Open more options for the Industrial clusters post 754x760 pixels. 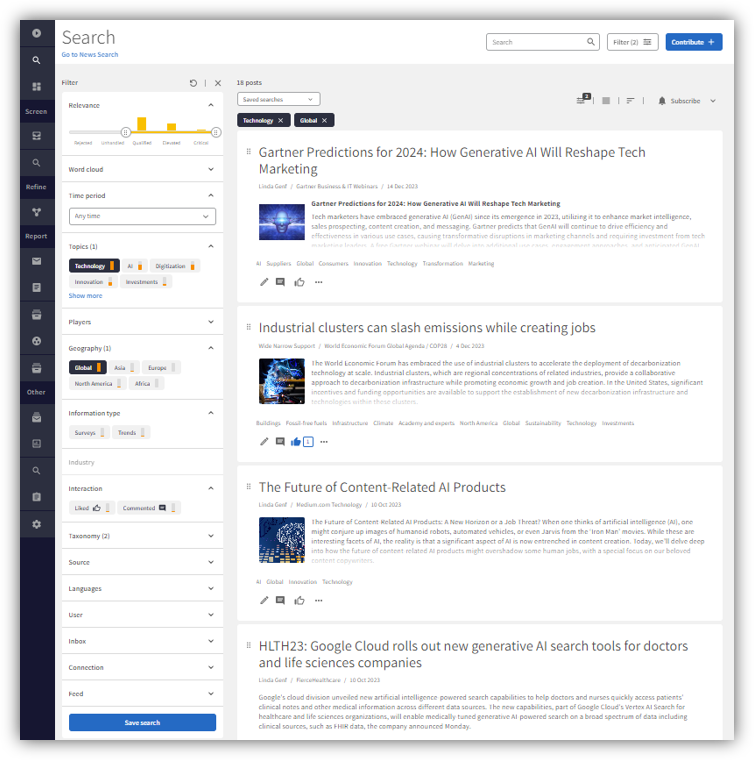coord(324,442)
